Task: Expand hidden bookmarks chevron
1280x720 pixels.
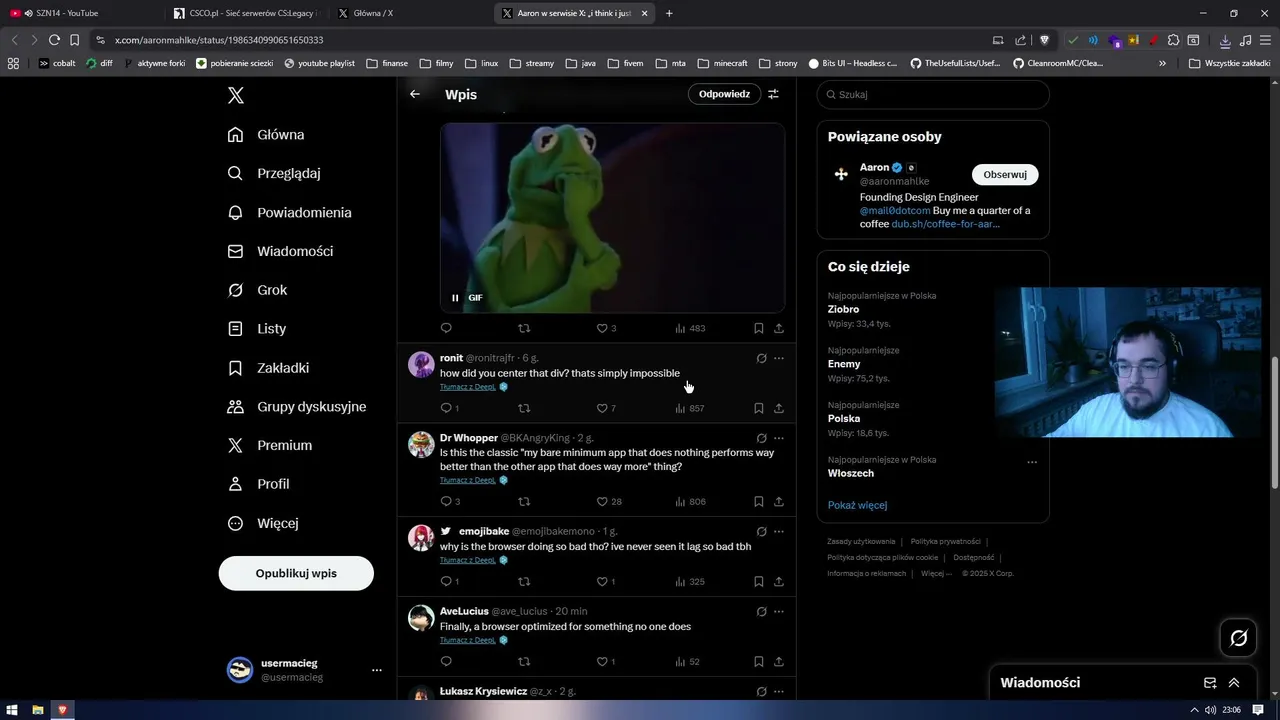Action: coord(1162,63)
